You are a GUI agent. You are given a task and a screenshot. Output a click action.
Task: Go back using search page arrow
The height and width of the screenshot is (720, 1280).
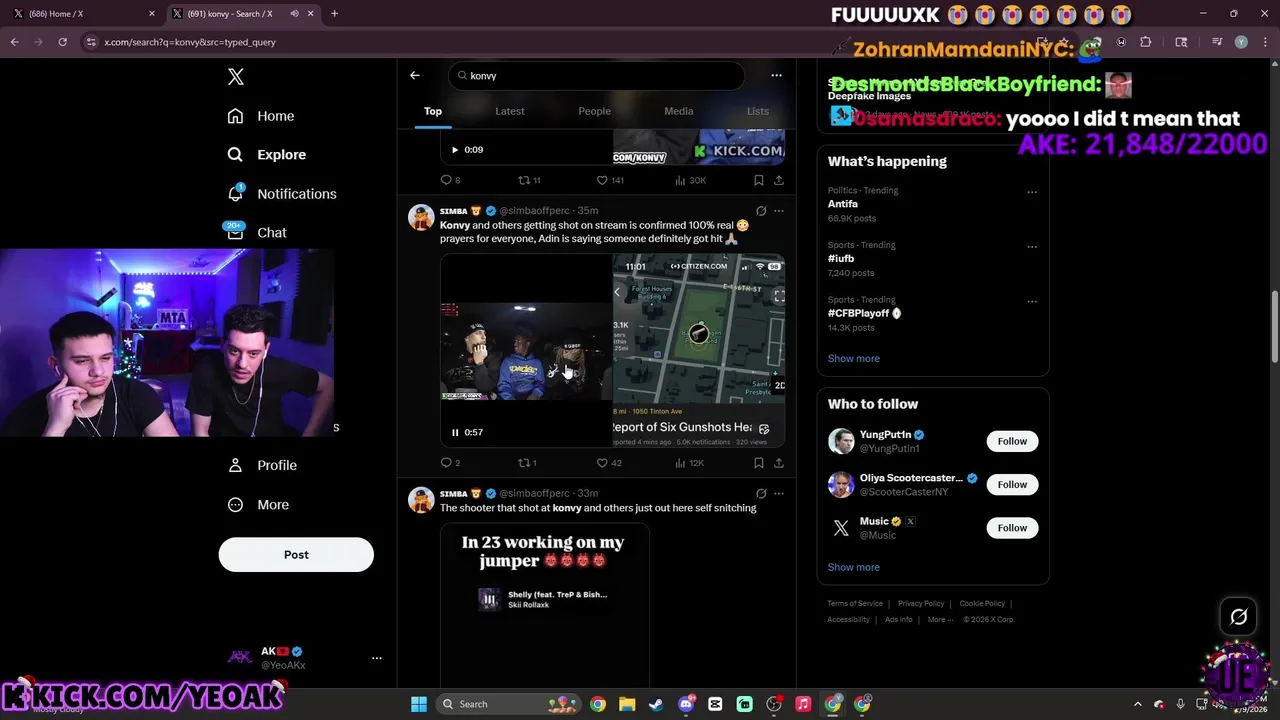pos(415,75)
